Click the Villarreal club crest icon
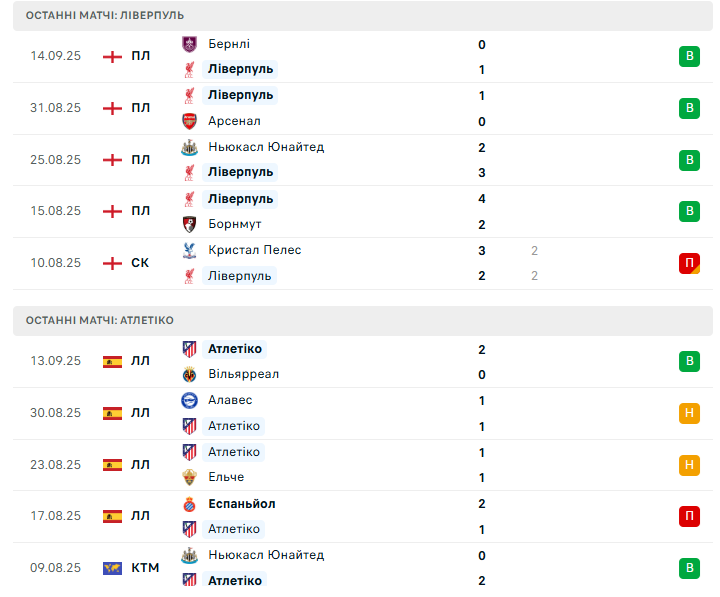 click(189, 374)
